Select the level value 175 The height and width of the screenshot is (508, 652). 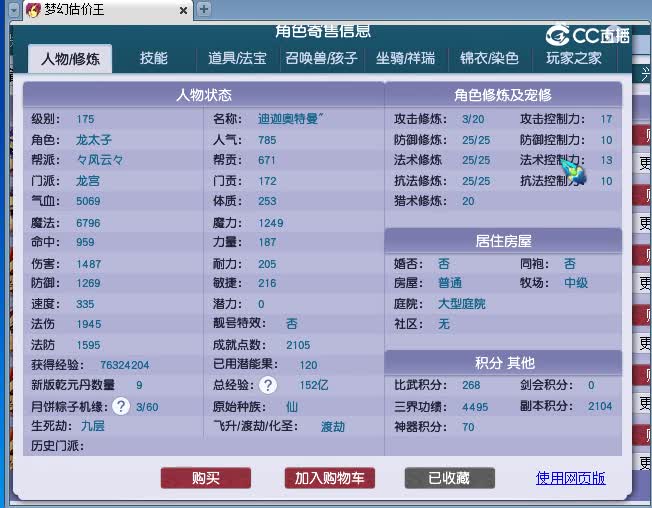pyautogui.click(x=85, y=119)
